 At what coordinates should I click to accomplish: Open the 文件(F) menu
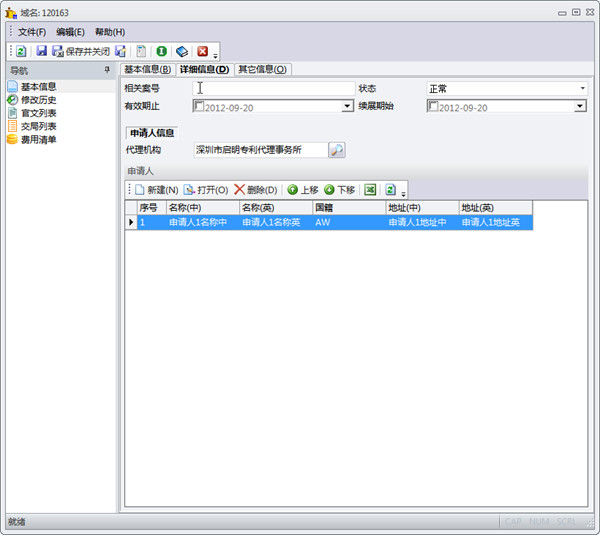[32, 32]
